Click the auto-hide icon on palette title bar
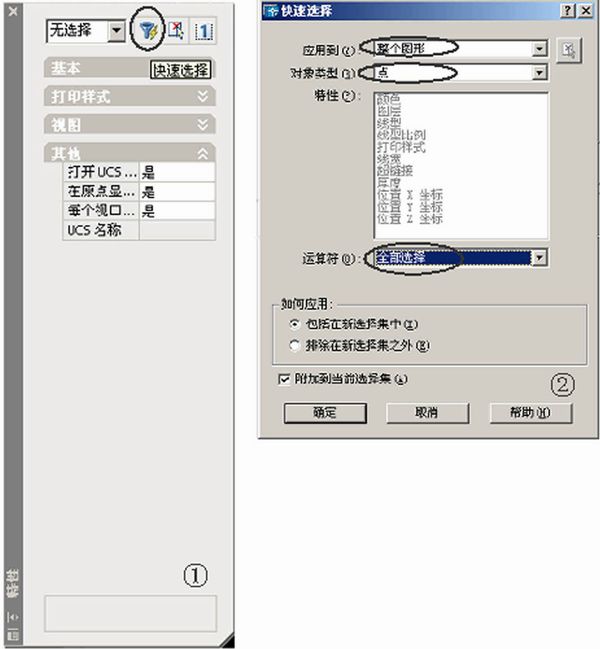This screenshot has height=649, width=600. click(13, 617)
